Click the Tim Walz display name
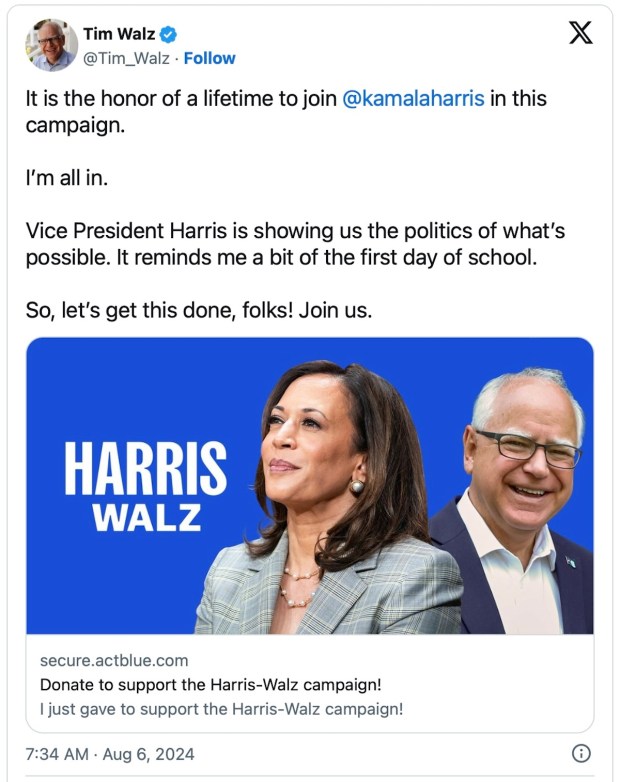Image resolution: width=620 pixels, height=782 pixels. (x=111, y=35)
